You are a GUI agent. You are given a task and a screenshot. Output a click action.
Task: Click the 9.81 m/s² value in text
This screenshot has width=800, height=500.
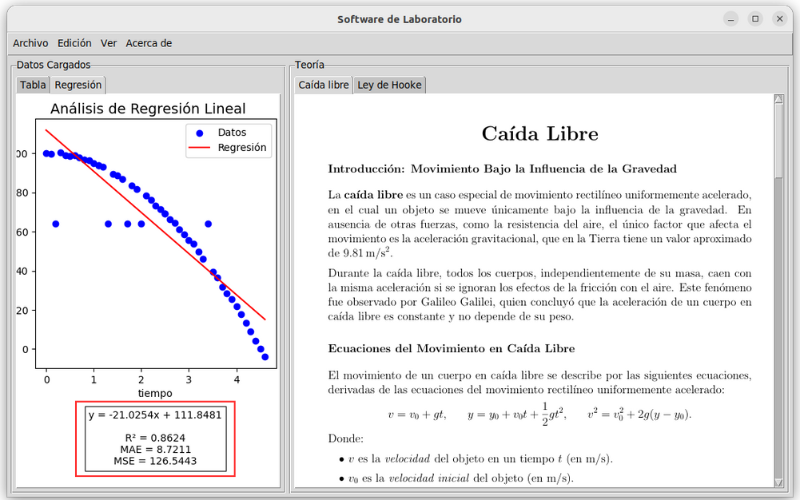coord(367,253)
